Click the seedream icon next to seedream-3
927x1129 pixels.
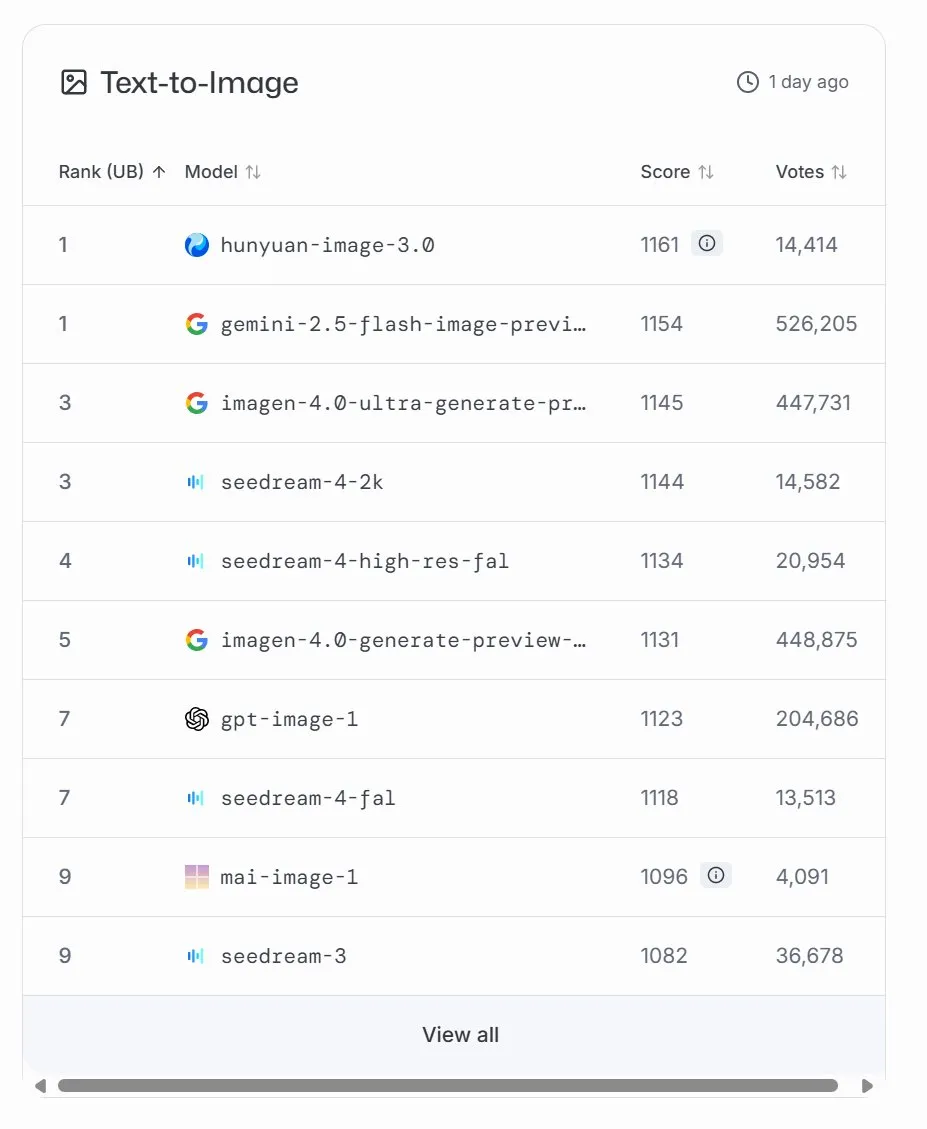click(196, 956)
